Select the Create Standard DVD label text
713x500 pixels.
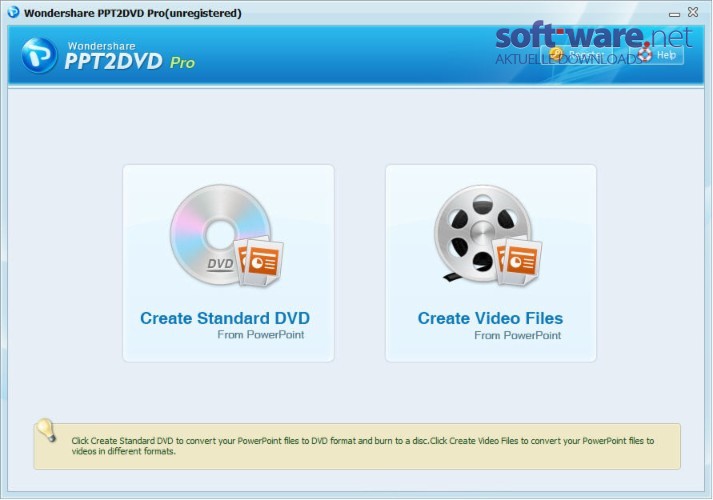click(x=225, y=318)
